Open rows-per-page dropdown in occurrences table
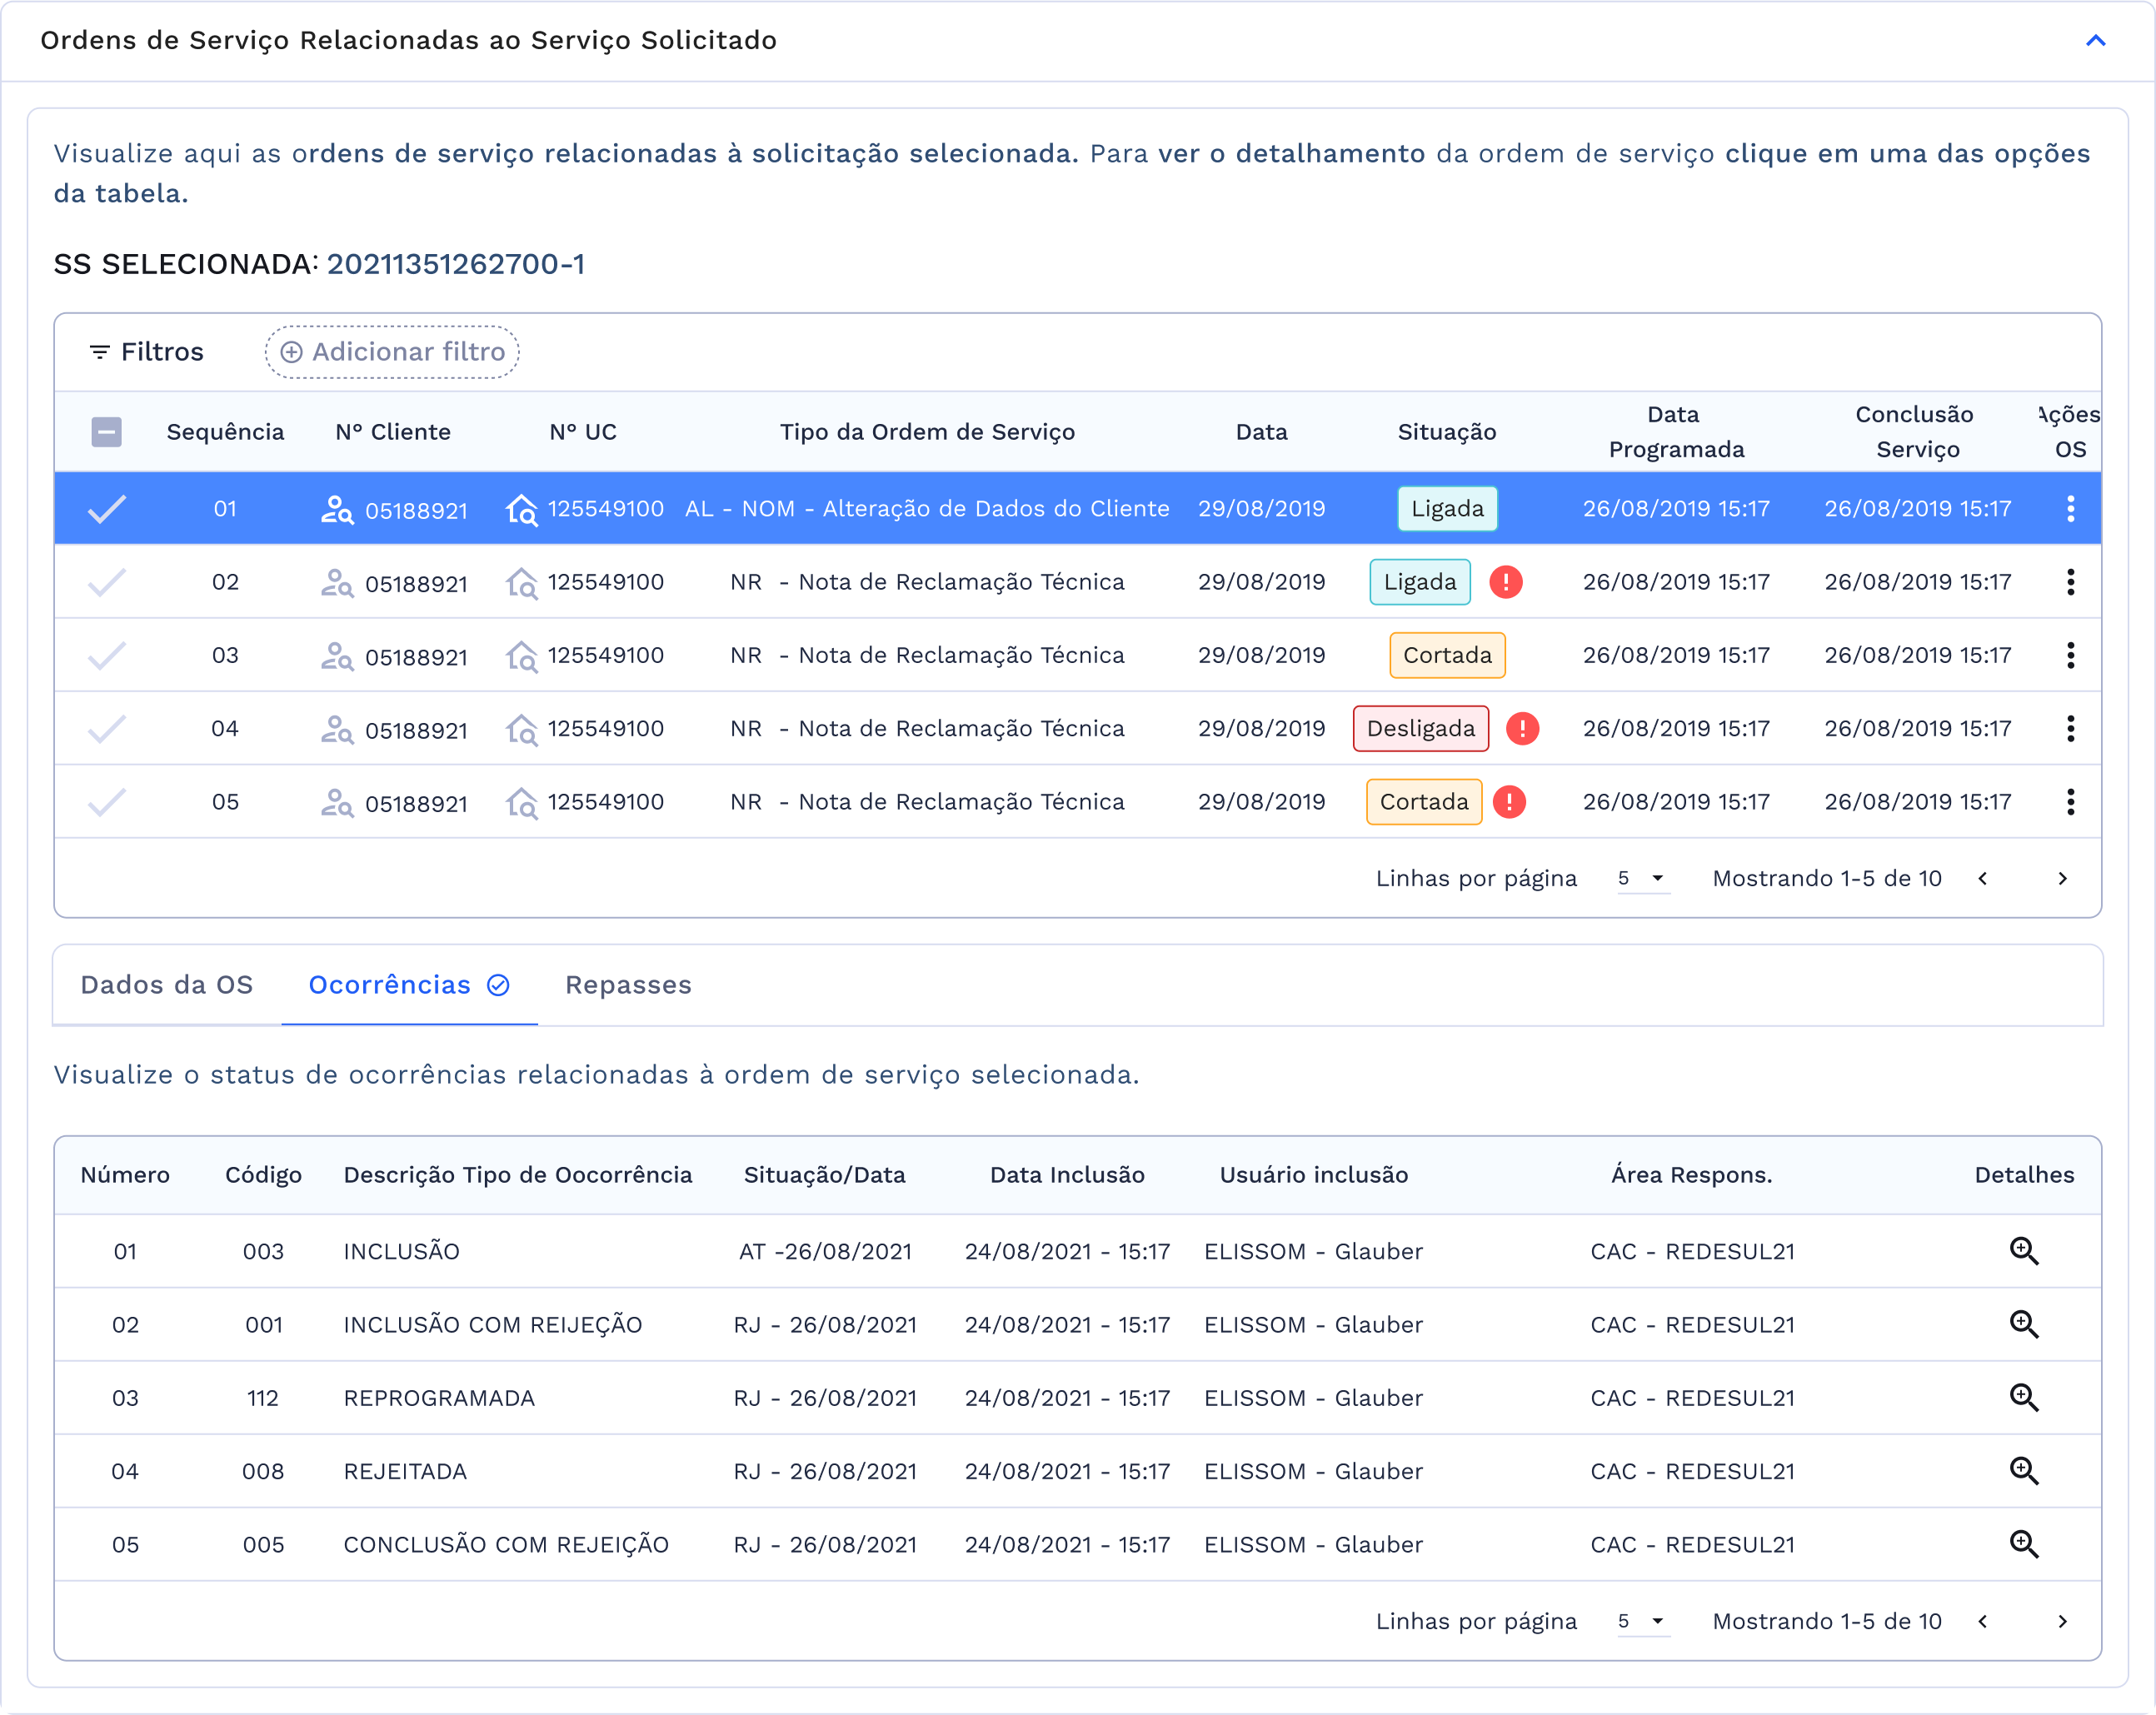The height and width of the screenshot is (1715, 2156). click(x=1642, y=1620)
